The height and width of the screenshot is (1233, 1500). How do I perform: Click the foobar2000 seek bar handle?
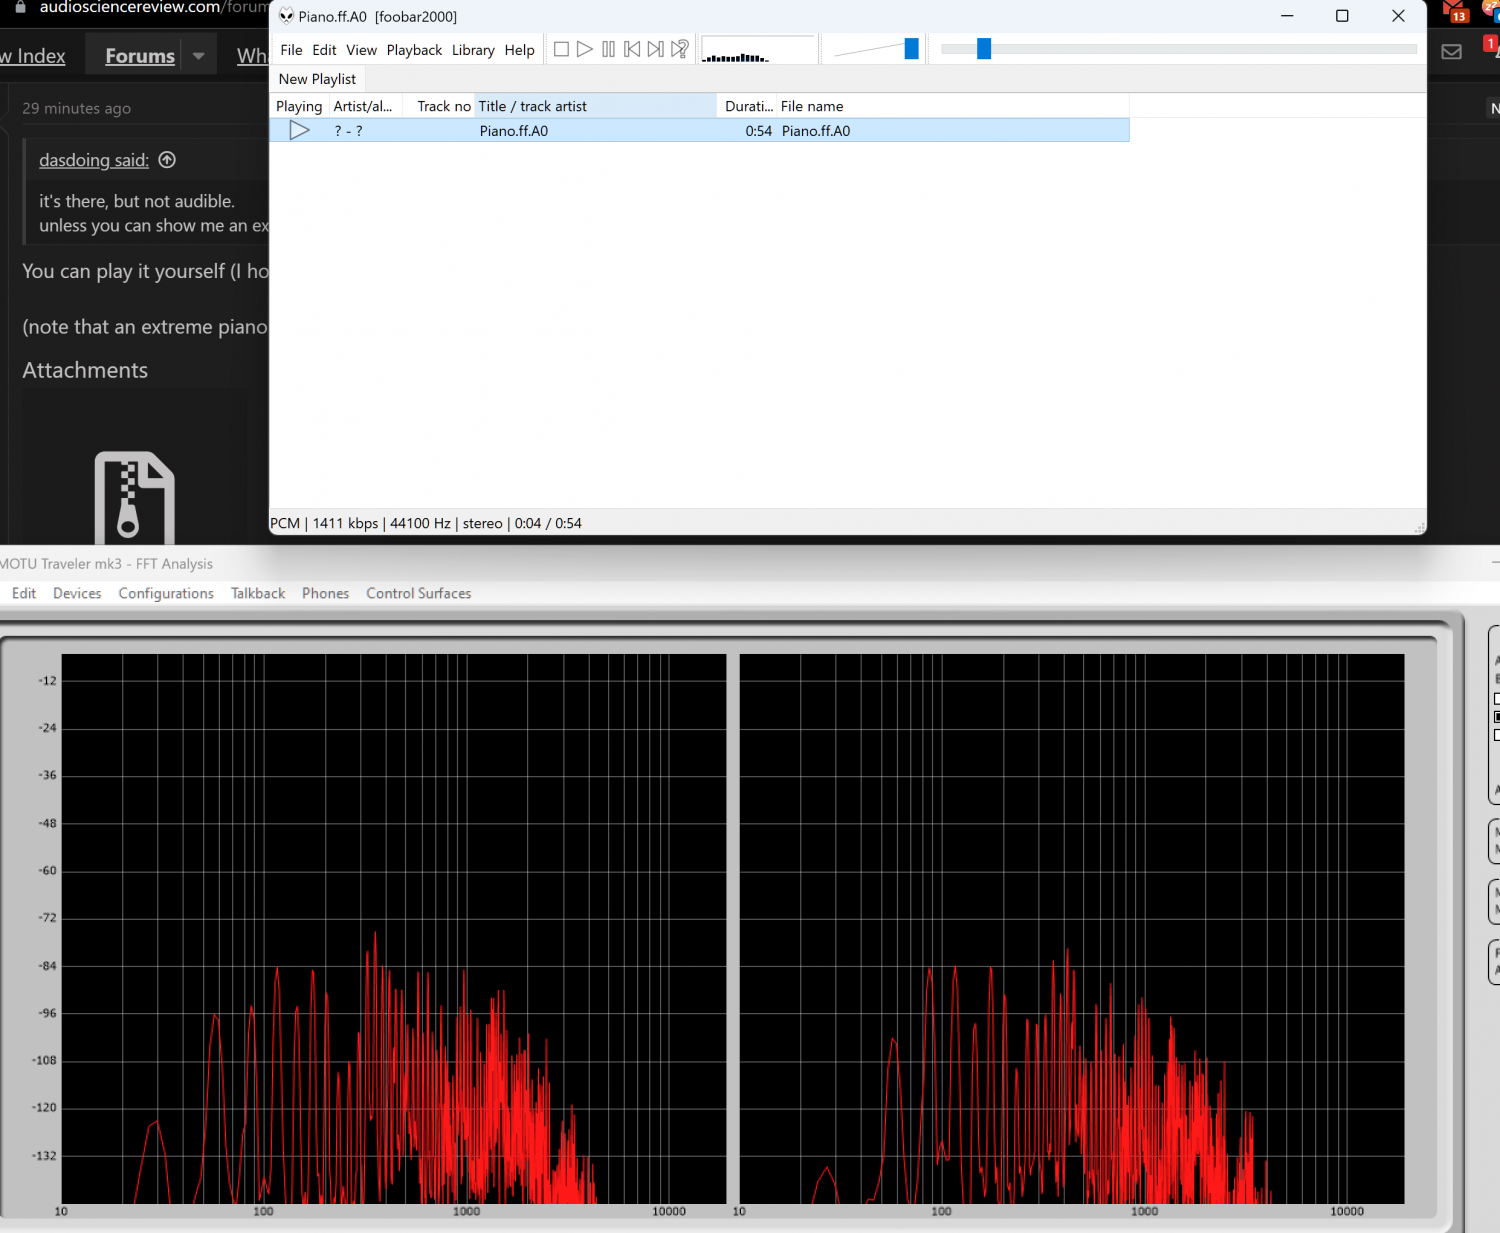pos(984,49)
